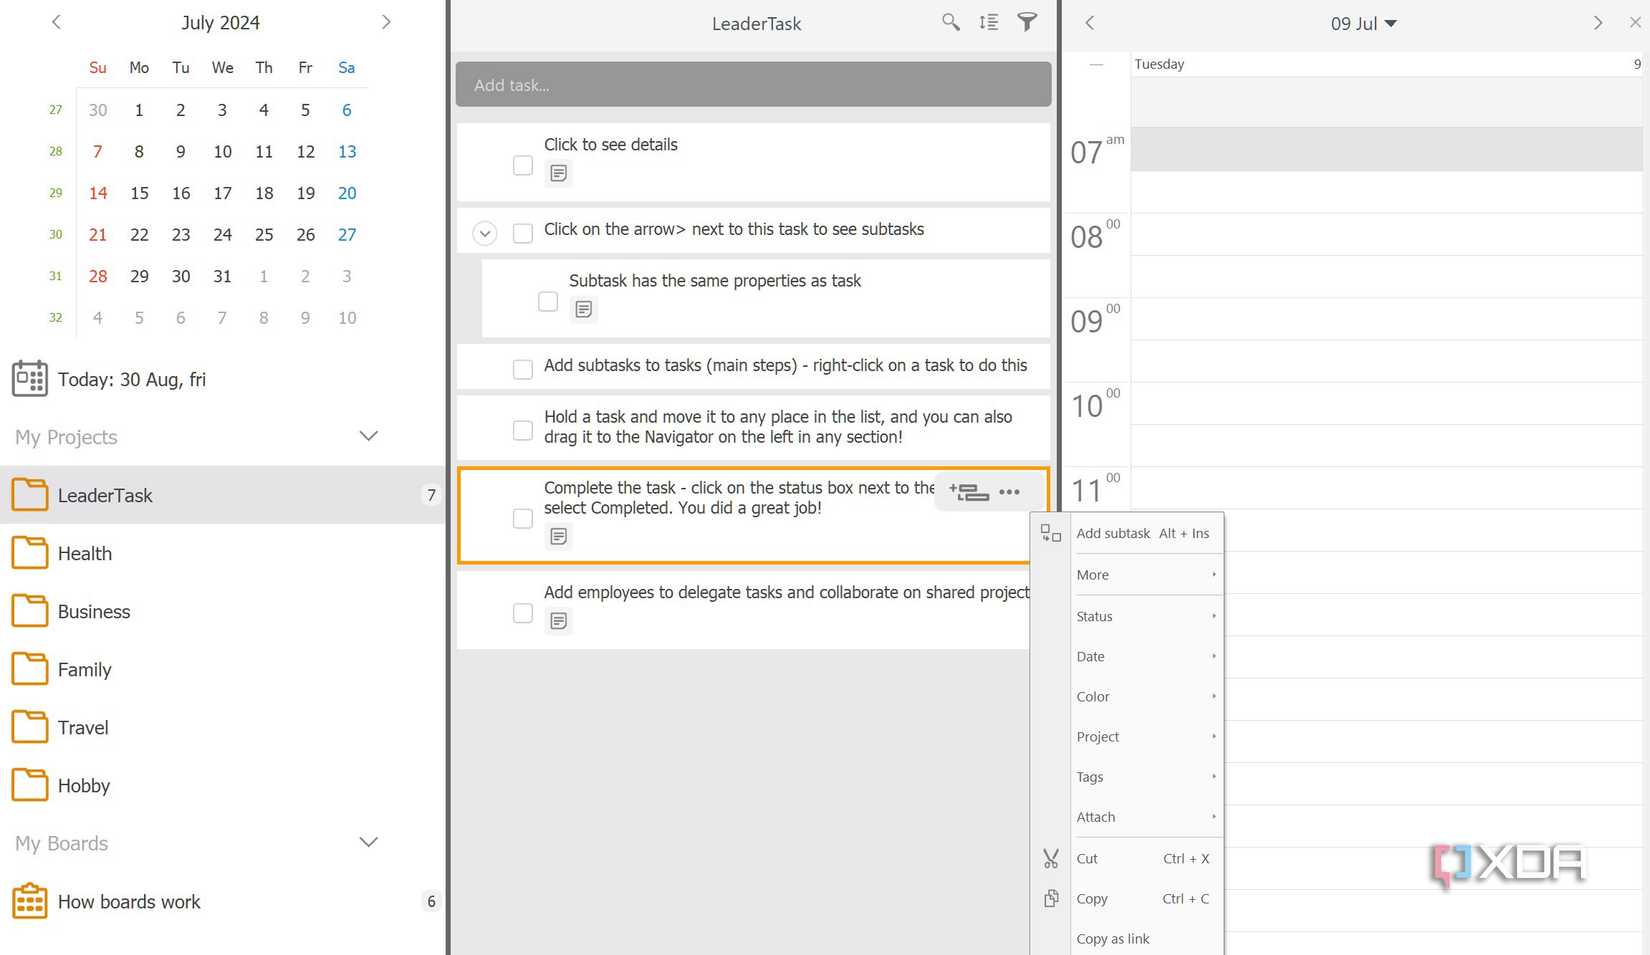Image resolution: width=1650 pixels, height=955 pixels.
Task: Go to previous day in day planner
Action: 1090,22
